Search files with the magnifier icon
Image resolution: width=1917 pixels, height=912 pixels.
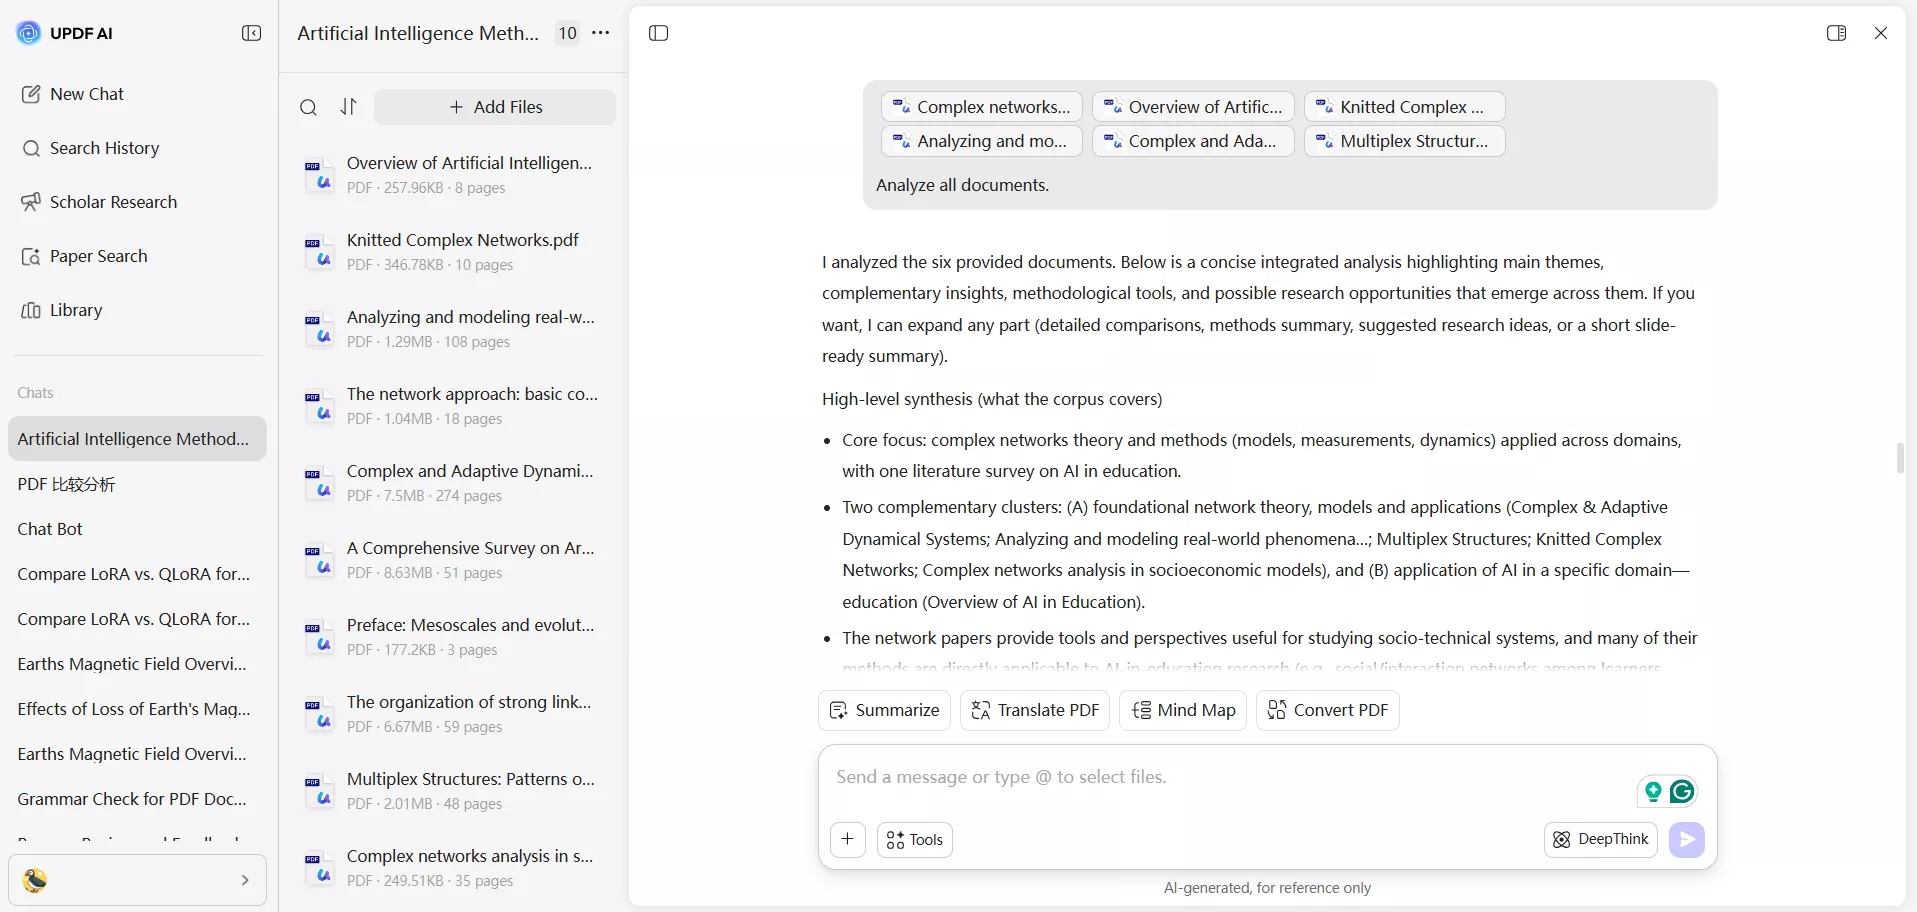(309, 107)
